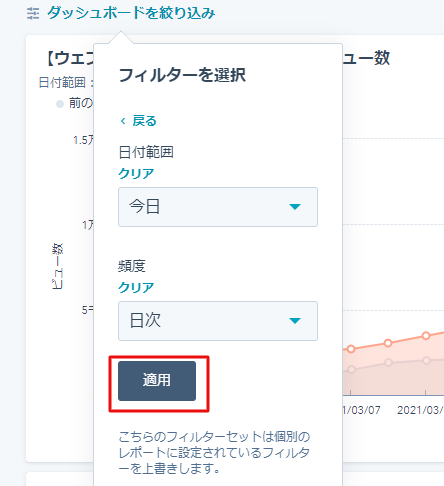
Task: Click the filter sliders icon beside ダッシュボードを絞り込み
Action: pyautogui.click(x=33, y=14)
